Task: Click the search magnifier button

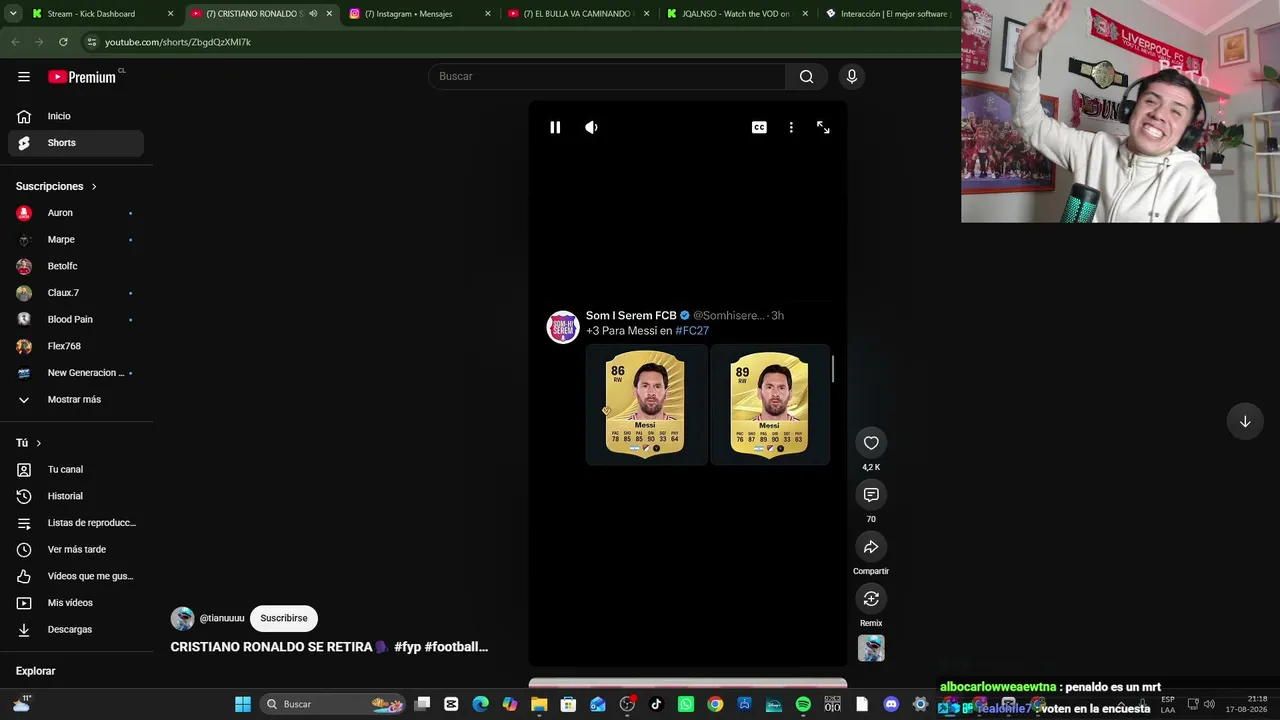Action: [x=806, y=77]
